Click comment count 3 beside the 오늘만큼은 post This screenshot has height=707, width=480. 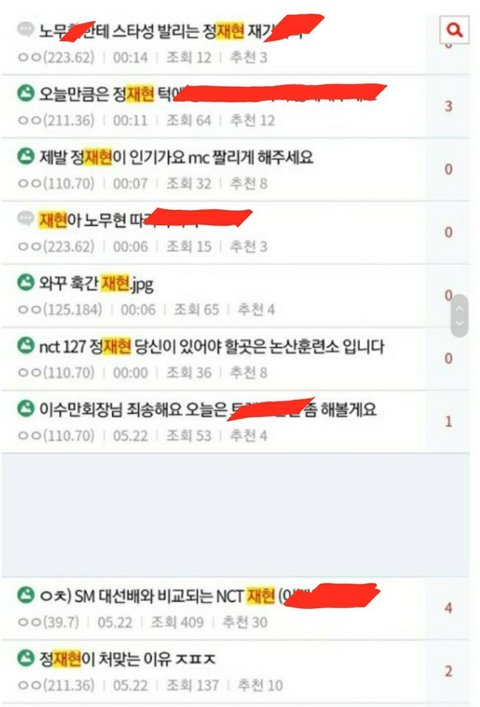[448, 106]
